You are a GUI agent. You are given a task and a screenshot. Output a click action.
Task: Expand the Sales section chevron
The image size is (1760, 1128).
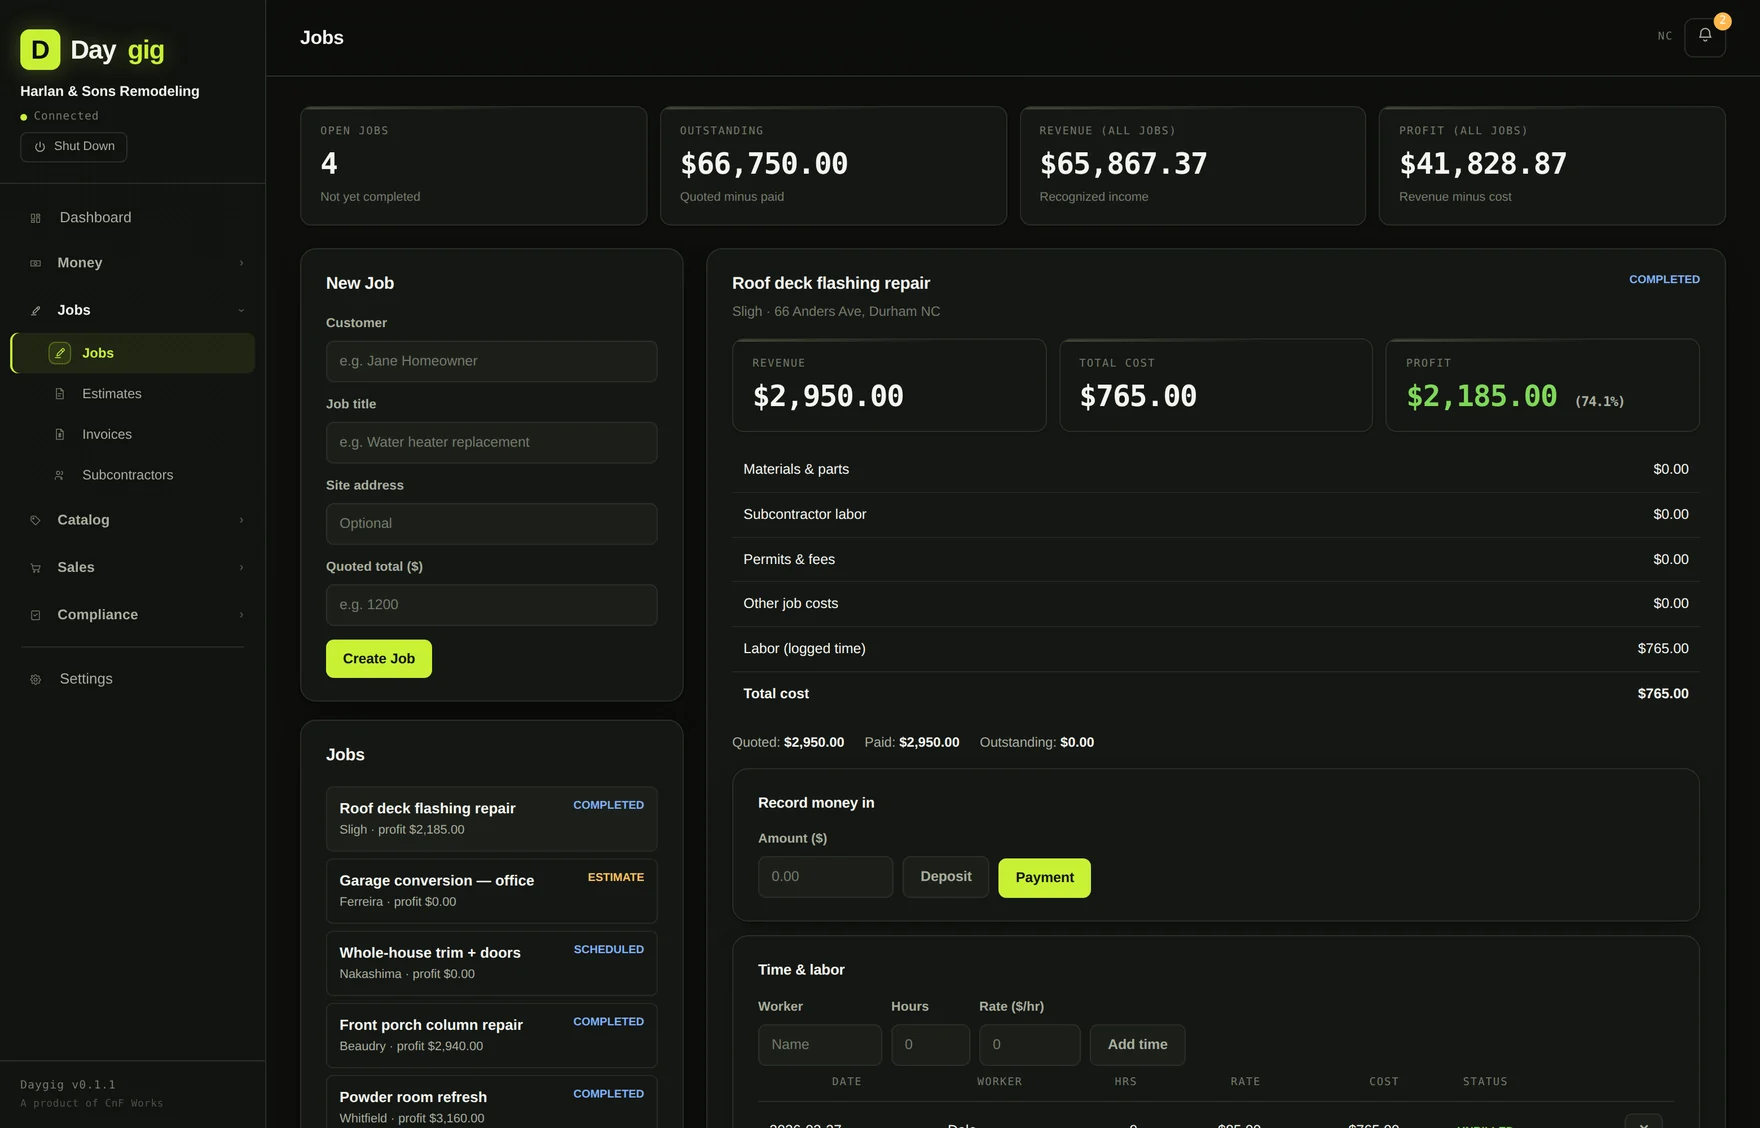click(x=241, y=568)
